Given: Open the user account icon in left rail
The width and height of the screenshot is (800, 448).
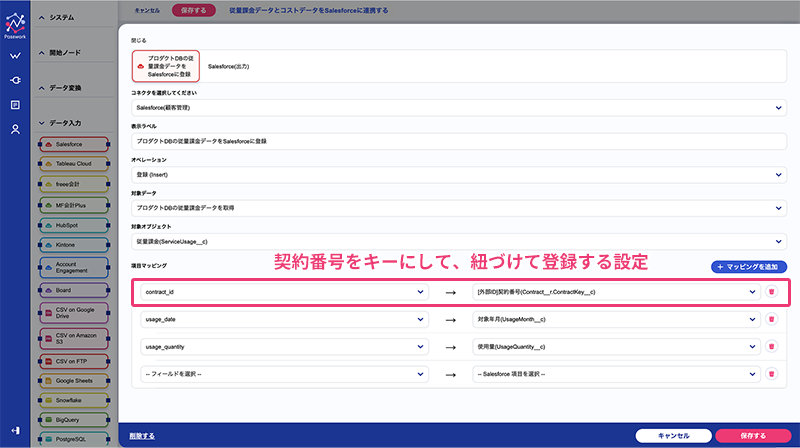Looking at the screenshot, I should click(x=15, y=129).
